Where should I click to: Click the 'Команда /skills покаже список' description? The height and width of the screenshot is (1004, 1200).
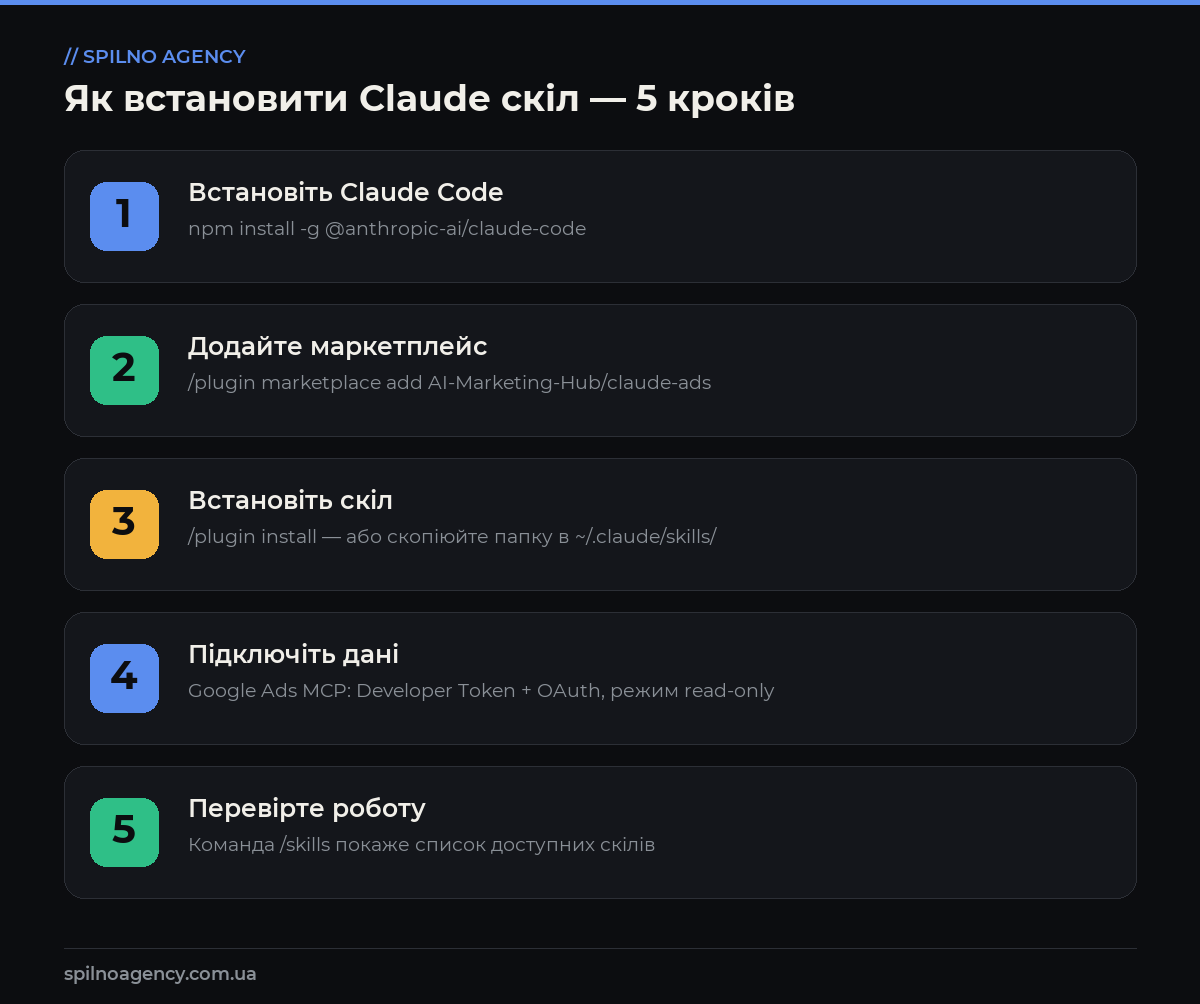(422, 845)
